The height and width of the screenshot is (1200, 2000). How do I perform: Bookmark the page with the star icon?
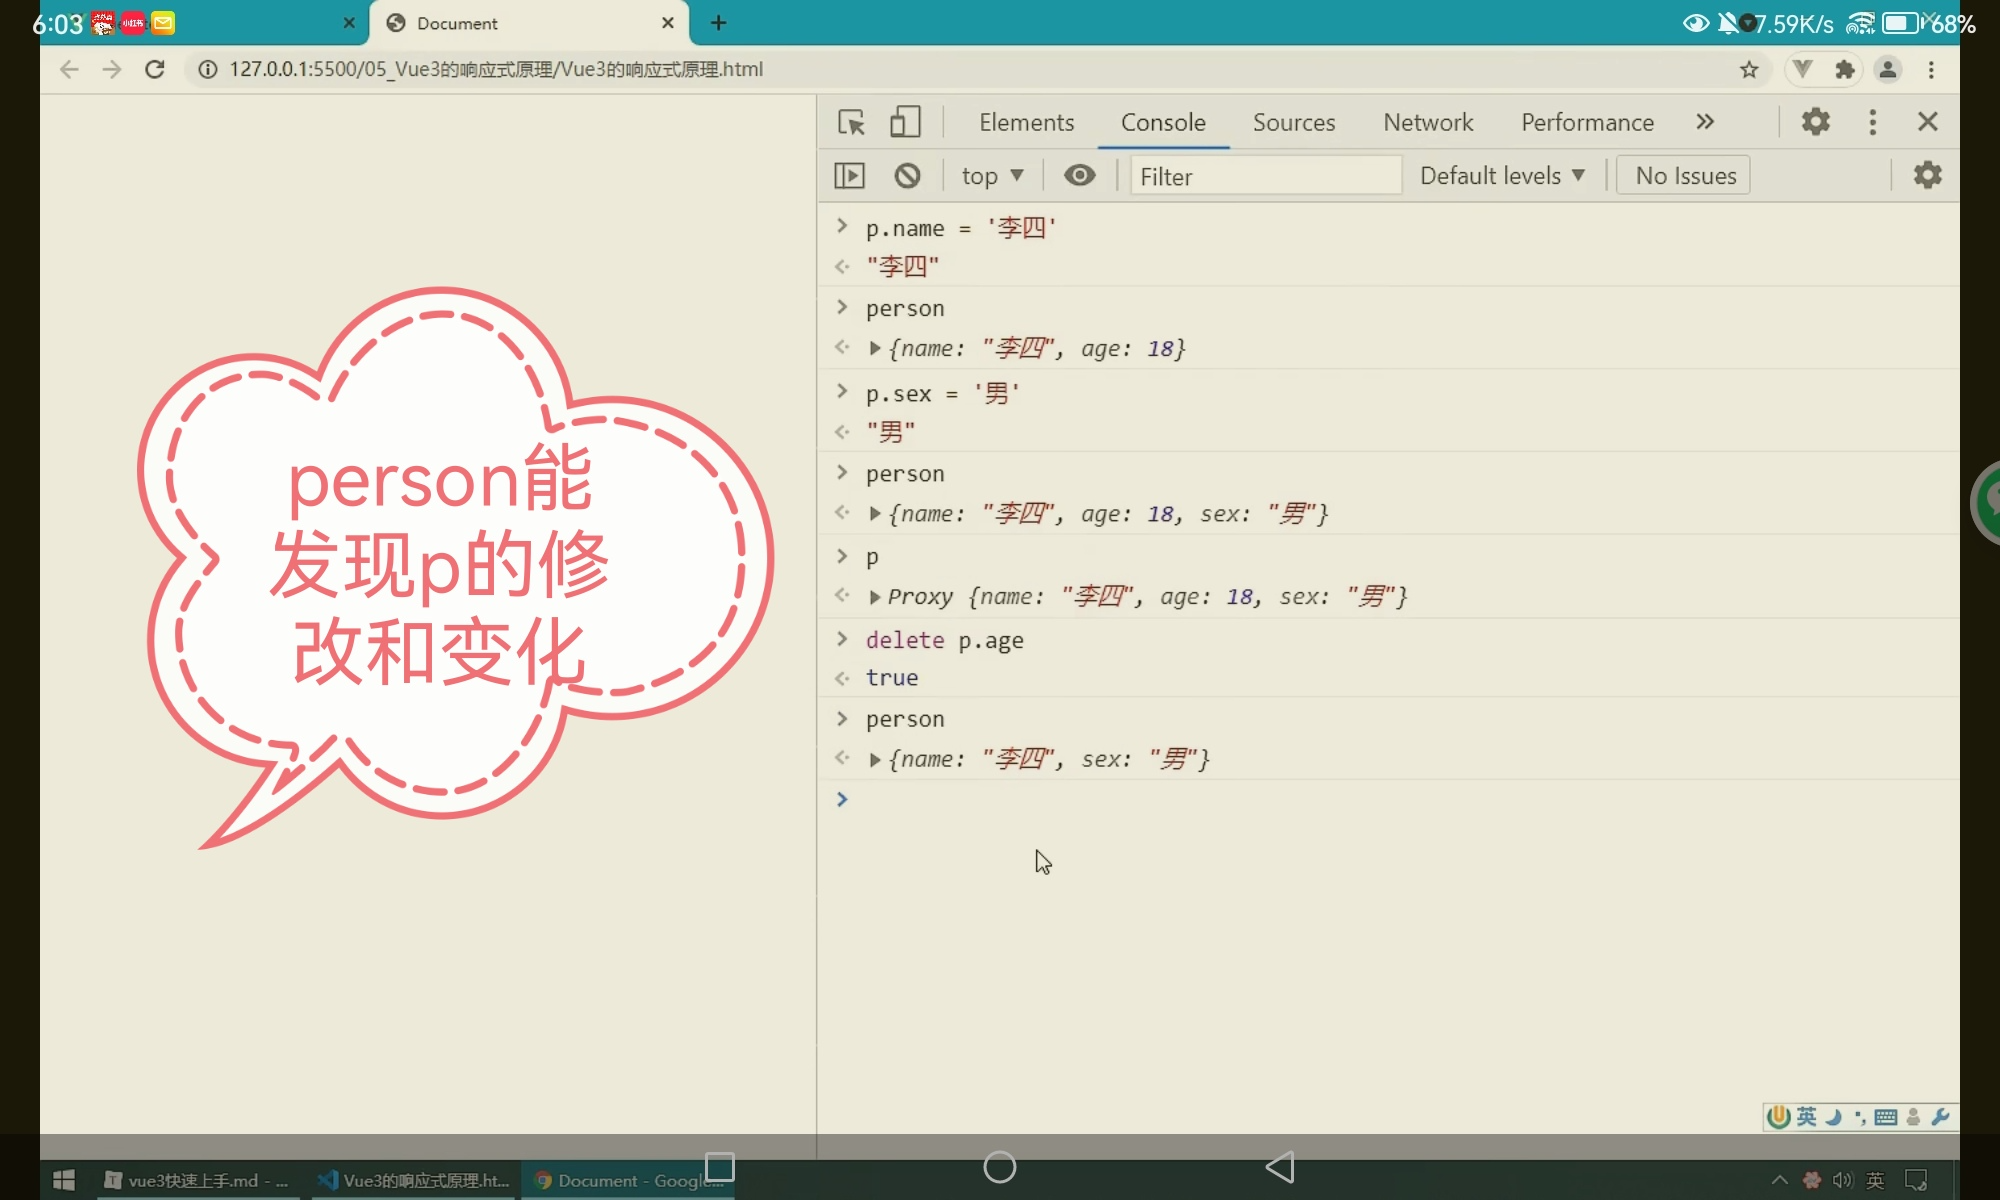1749,69
